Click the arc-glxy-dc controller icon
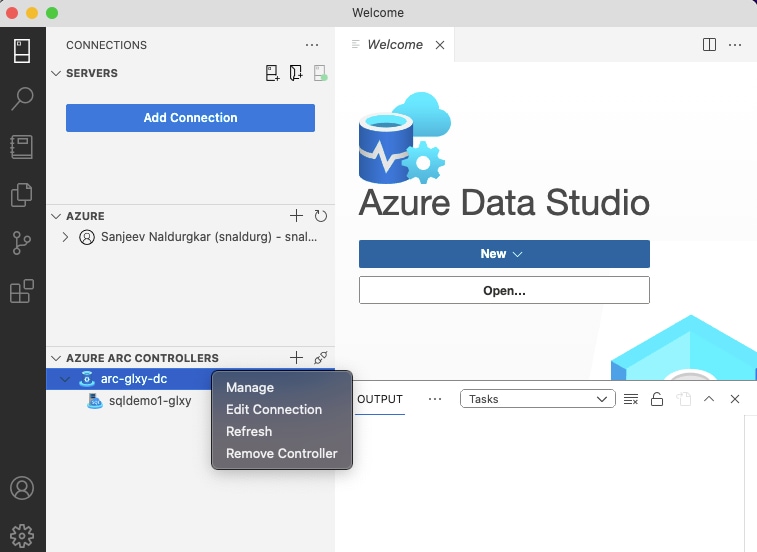This screenshot has width=757, height=552. [87, 379]
